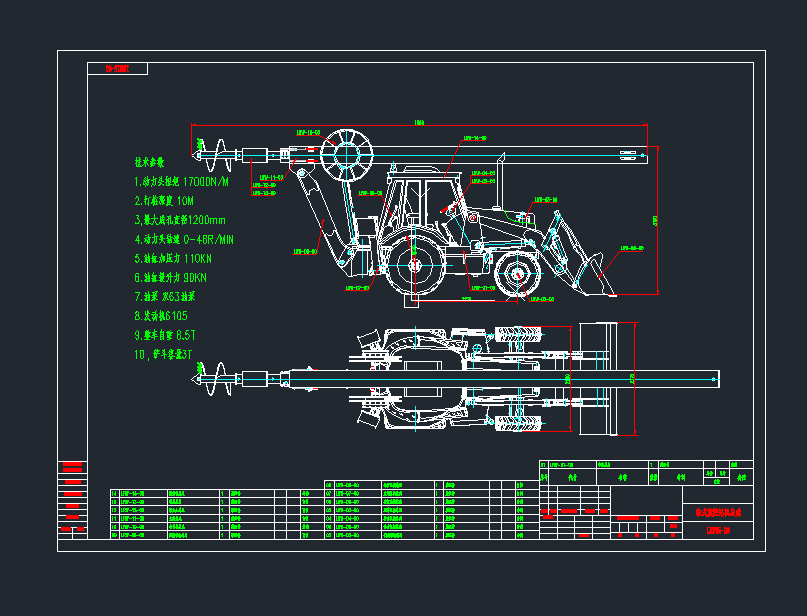Click the red drawing number in title block
This screenshot has height=616, width=807.
coord(719,529)
